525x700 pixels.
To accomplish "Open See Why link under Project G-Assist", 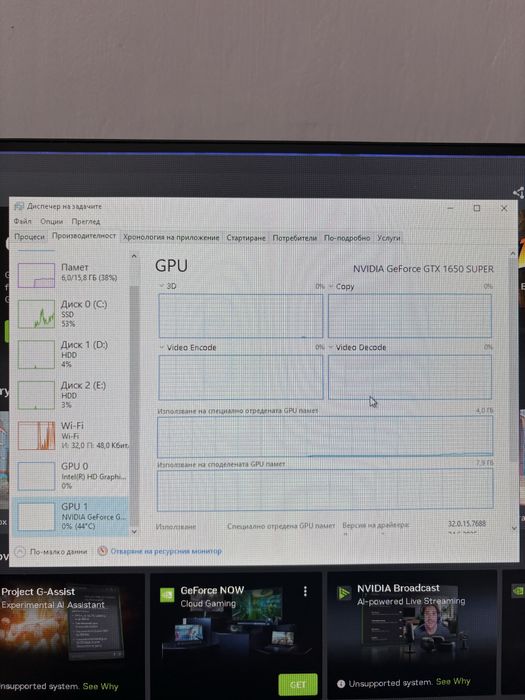I will point(100,686).
